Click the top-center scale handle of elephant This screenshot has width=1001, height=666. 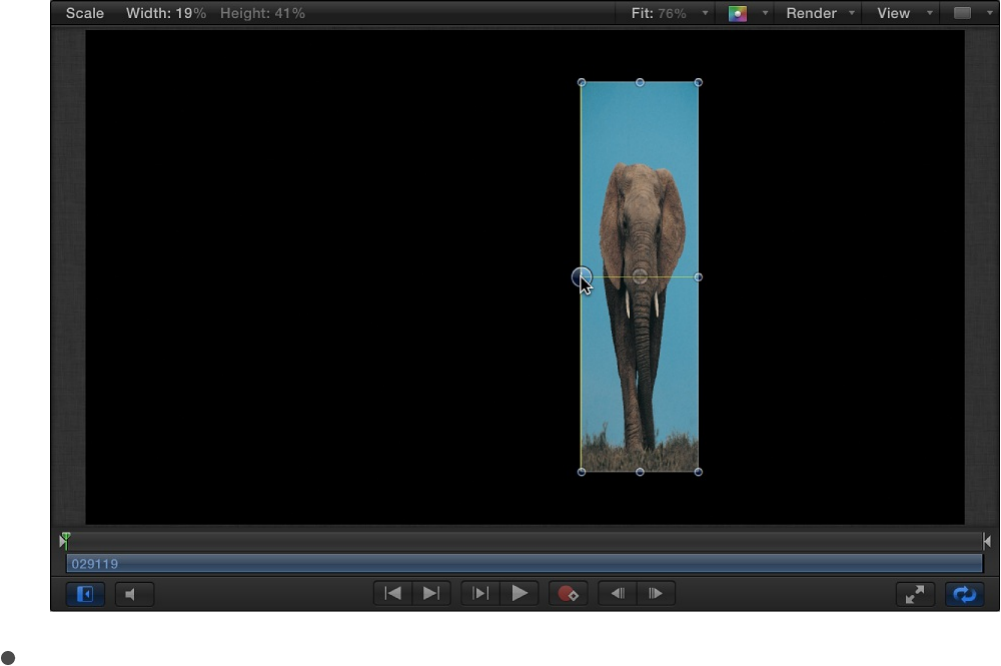(640, 82)
